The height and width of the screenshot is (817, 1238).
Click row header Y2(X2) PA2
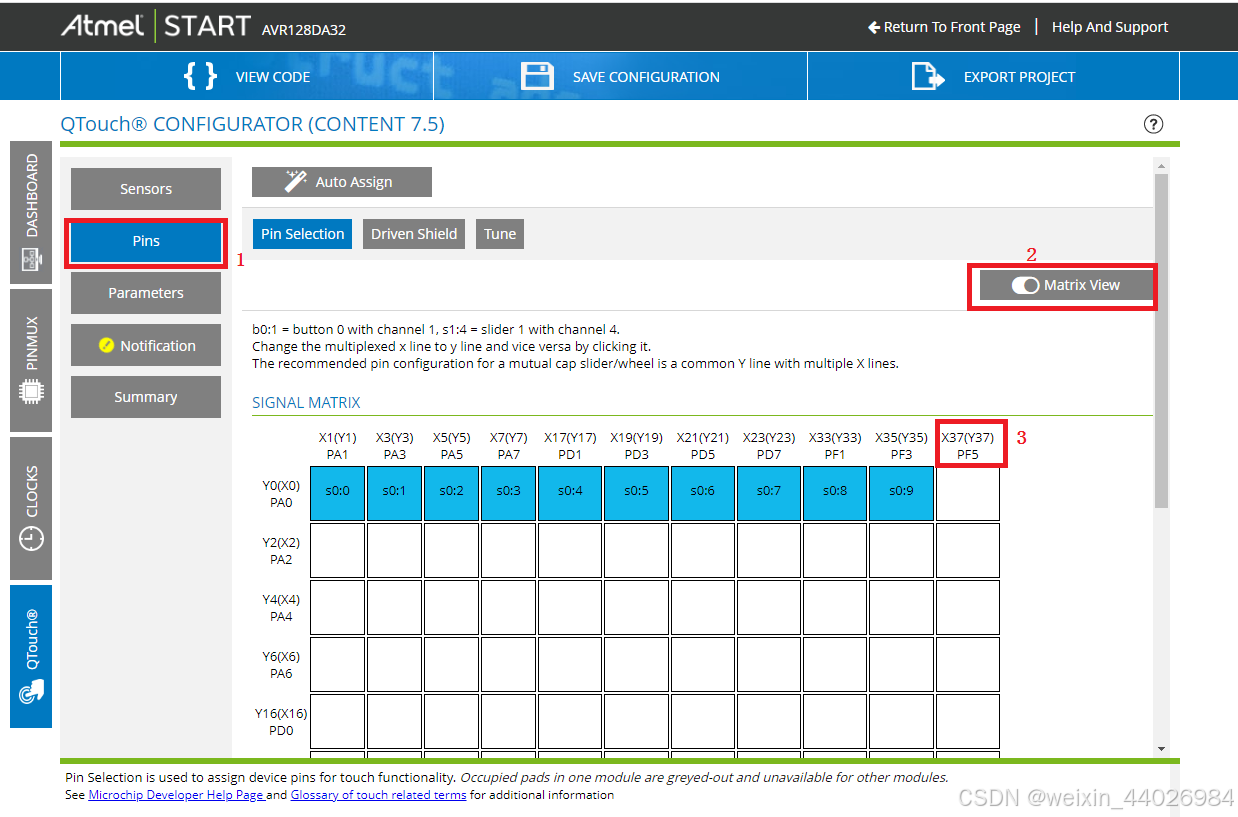[x=281, y=550]
